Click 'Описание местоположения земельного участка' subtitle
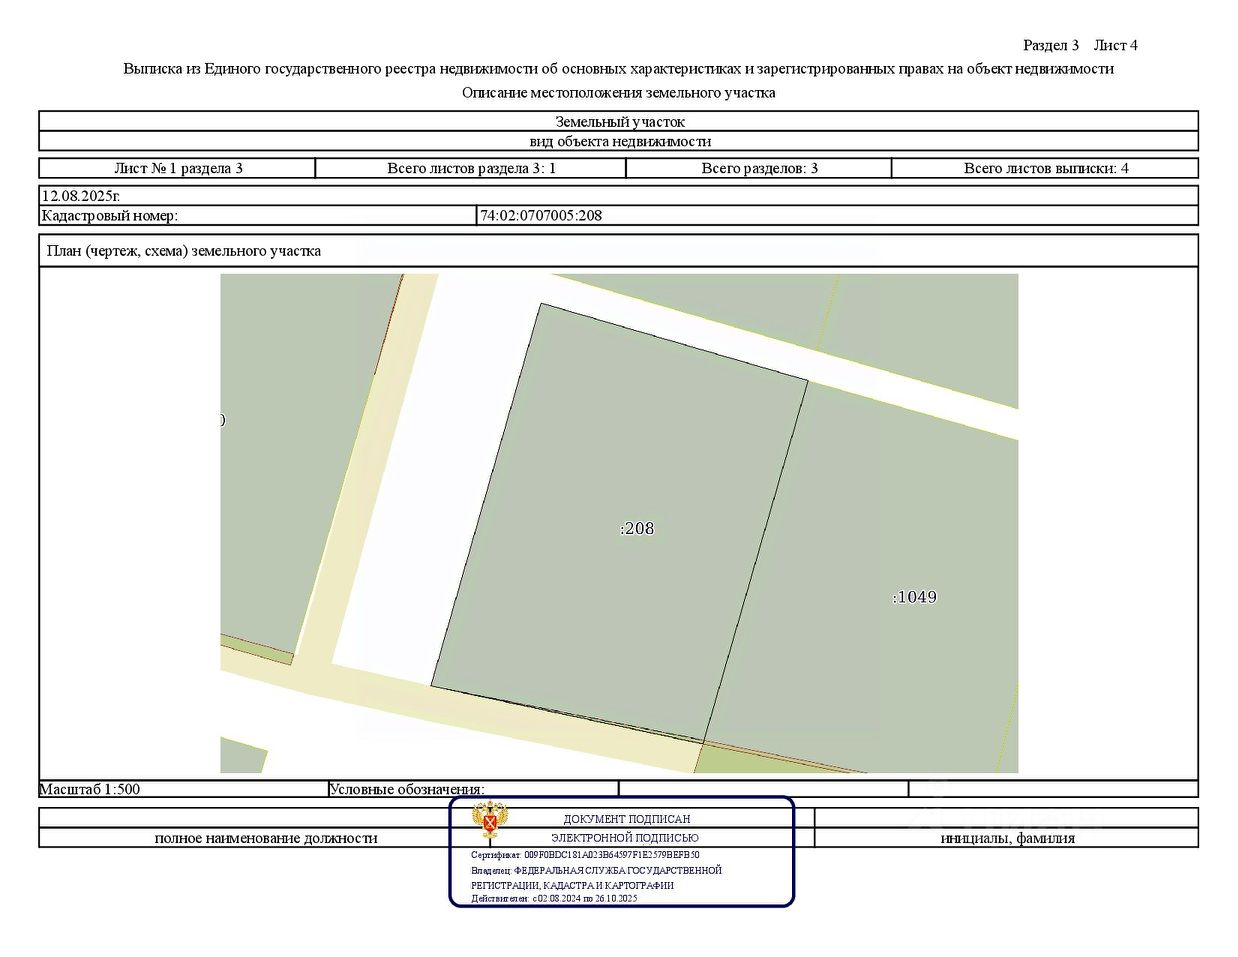This screenshot has height=957, width=1238. 618,93
